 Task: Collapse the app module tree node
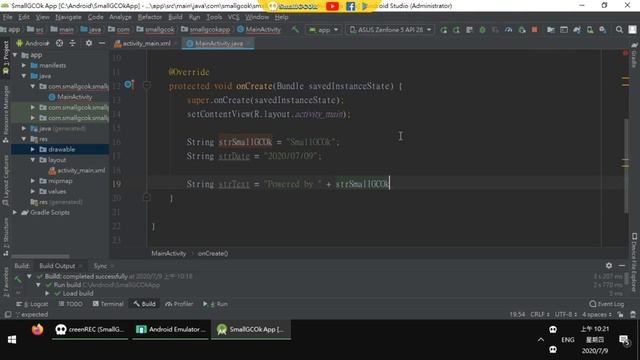15,55
